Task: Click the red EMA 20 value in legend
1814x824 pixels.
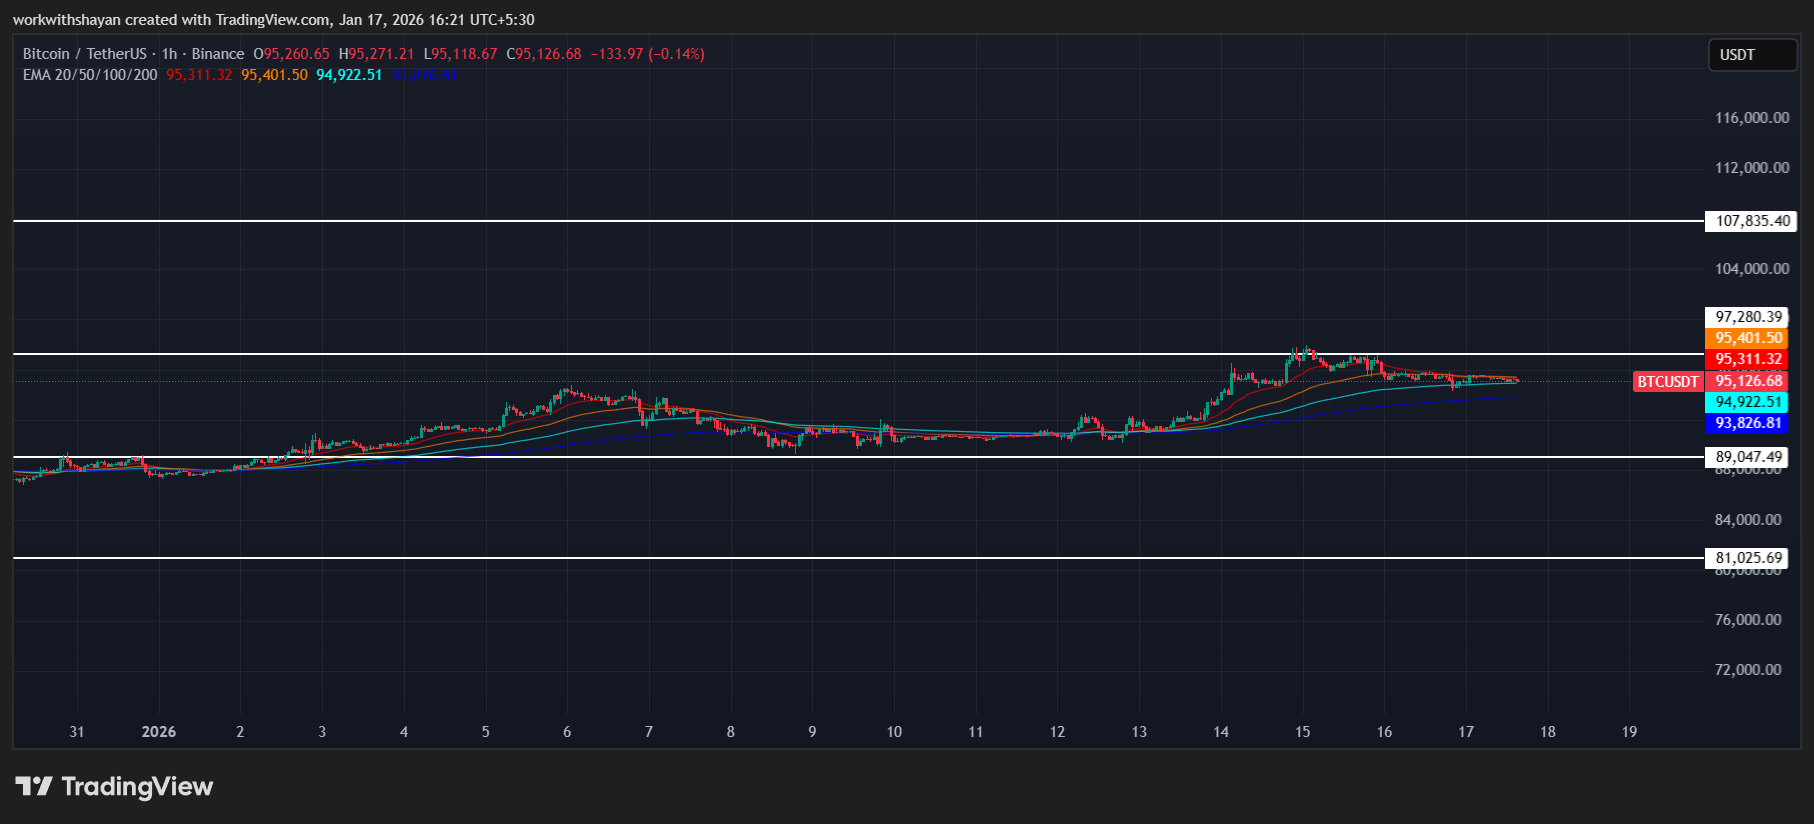Action: click(x=199, y=75)
